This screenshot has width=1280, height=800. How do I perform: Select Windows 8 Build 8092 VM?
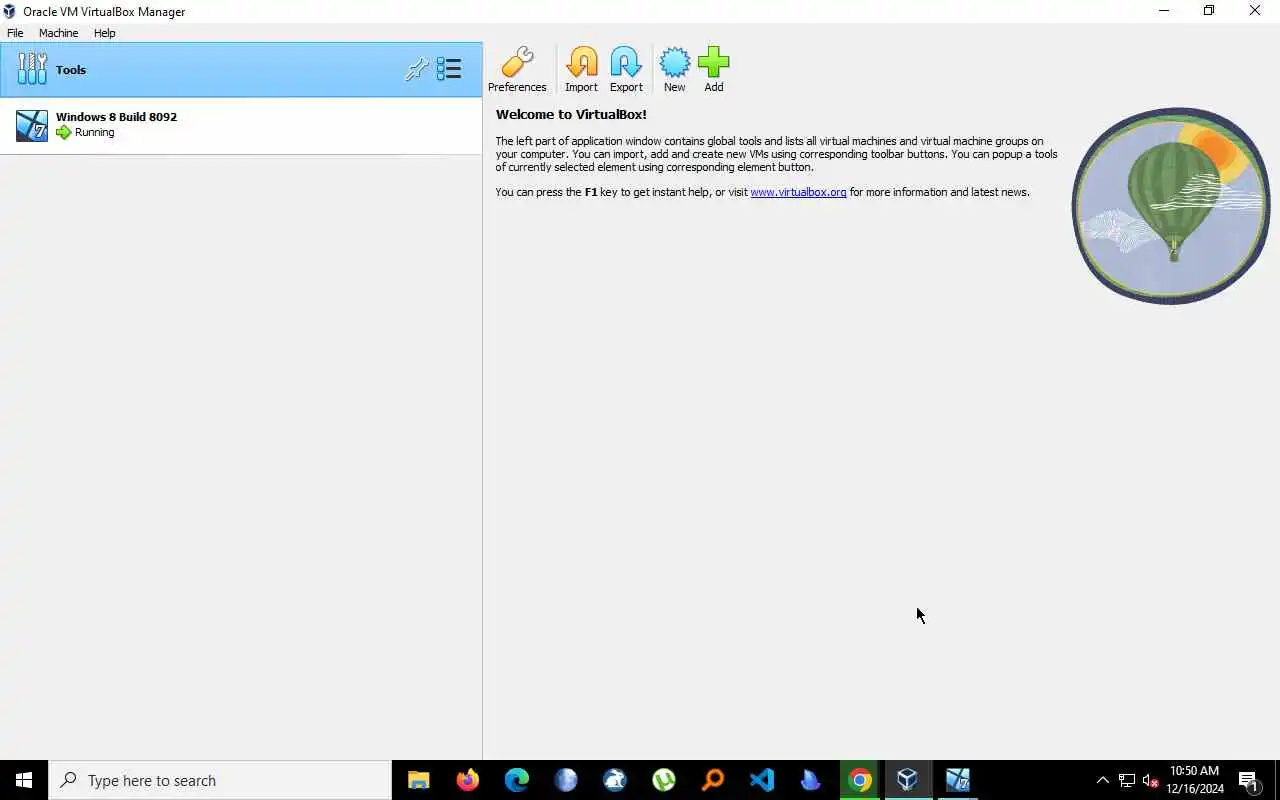[241, 125]
